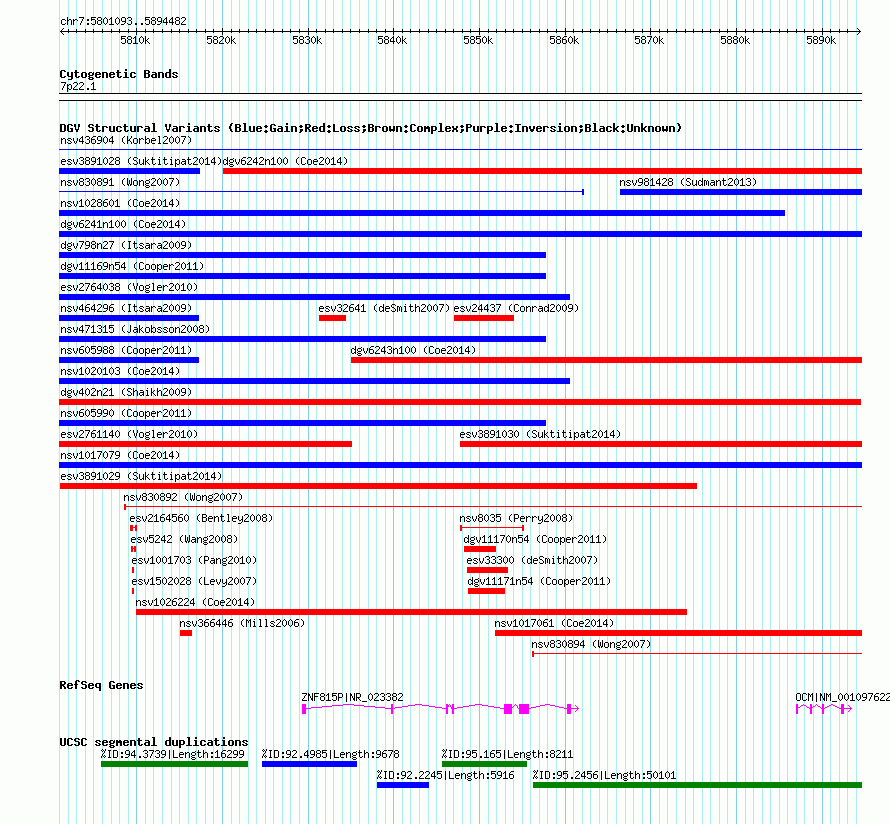This screenshot has width=890, height=824.
Task: Open variant nsv605988 (Cooper2011)
Action: [126, 350]
